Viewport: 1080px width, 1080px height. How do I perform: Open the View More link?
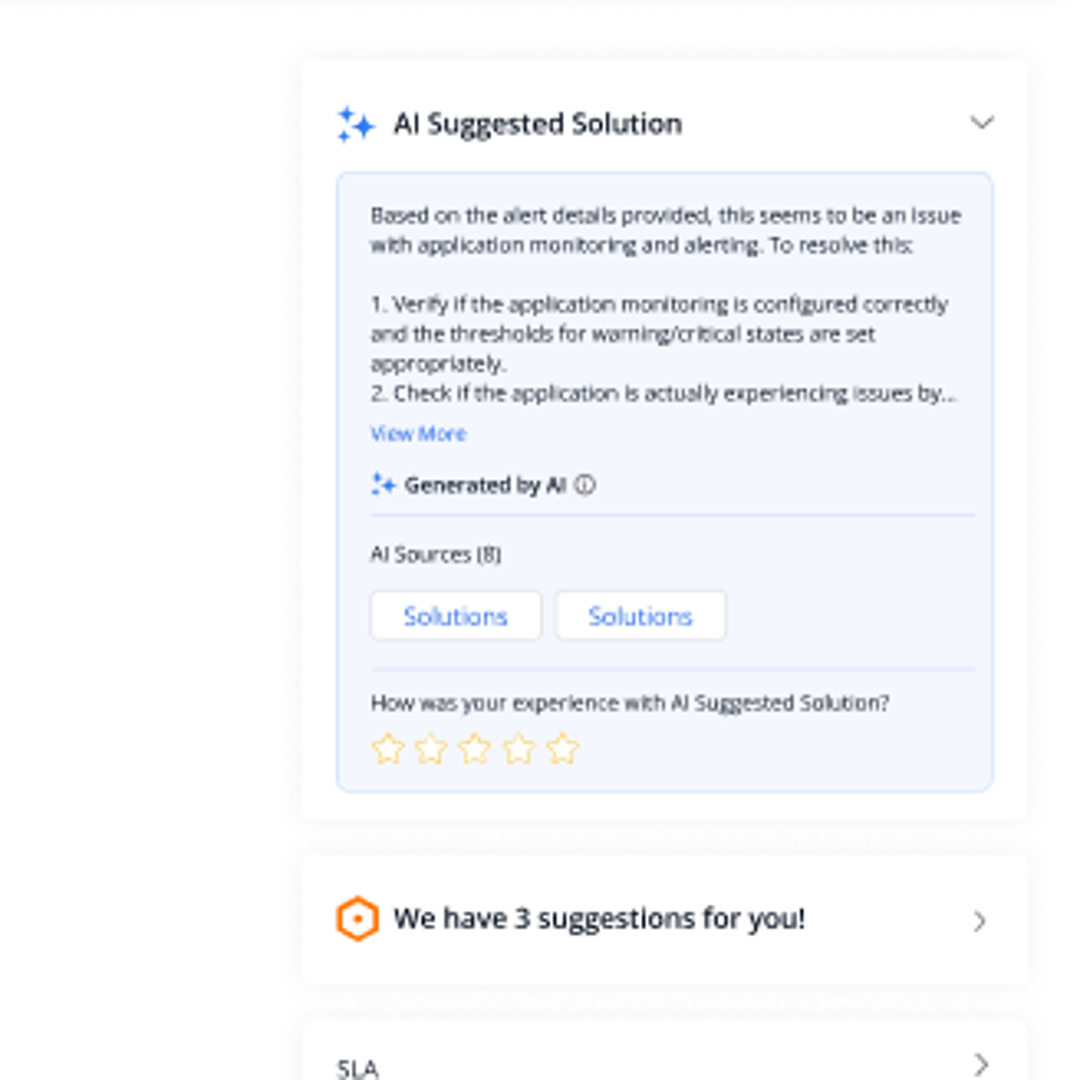pyautogui.click(x=417, y=433)
